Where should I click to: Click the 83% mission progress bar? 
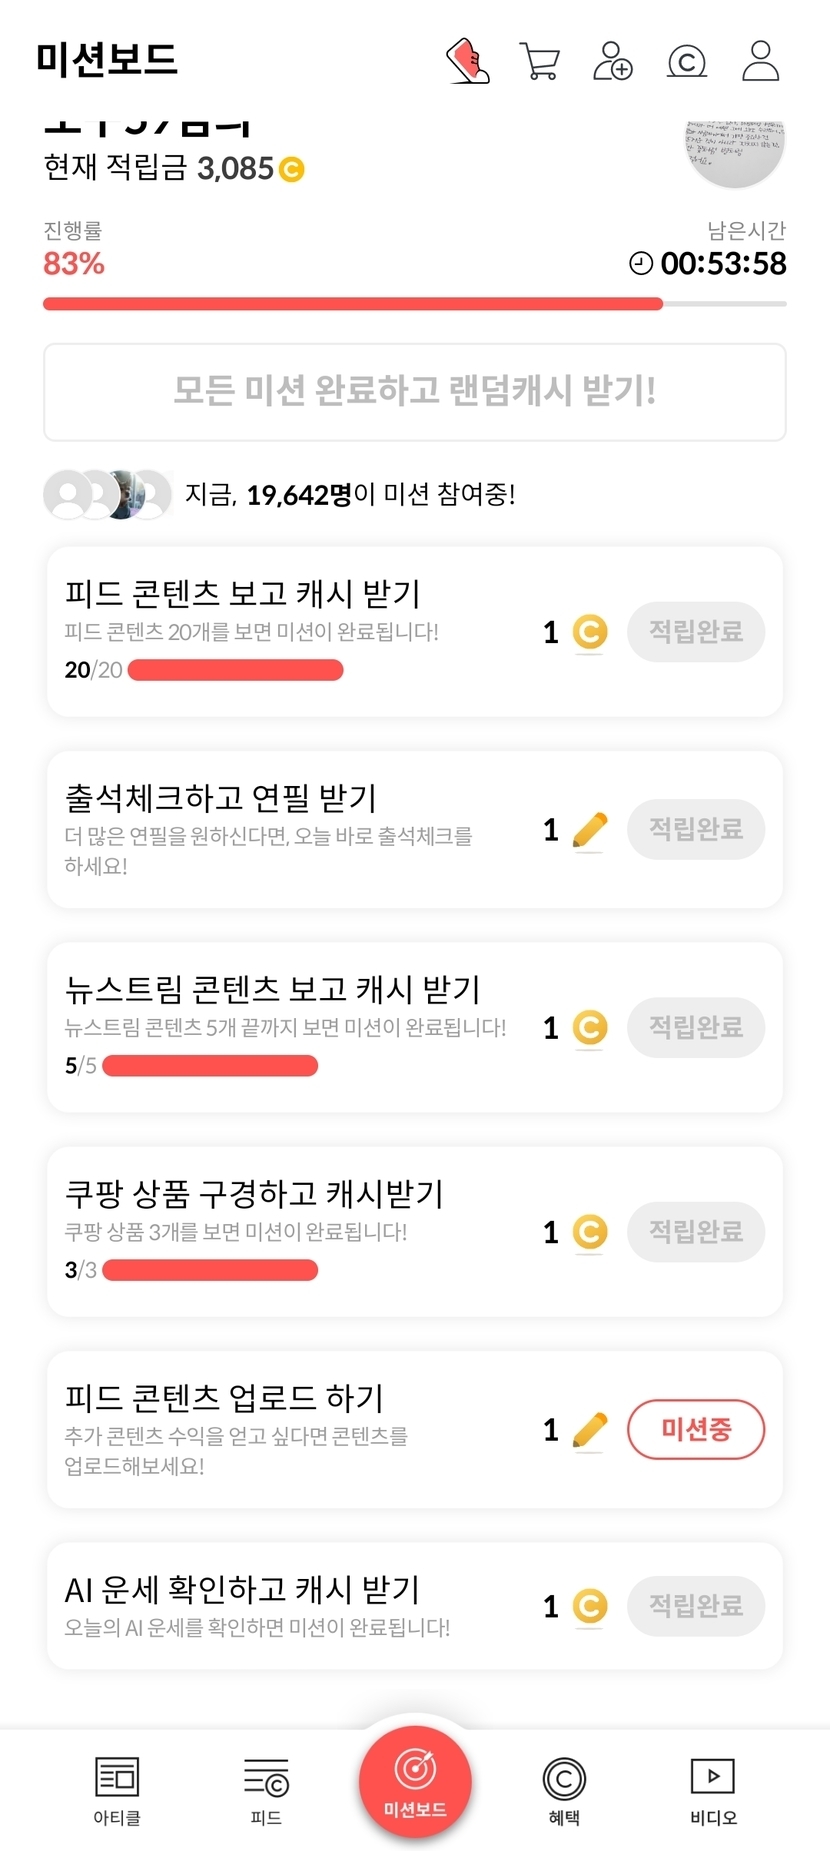415,304
